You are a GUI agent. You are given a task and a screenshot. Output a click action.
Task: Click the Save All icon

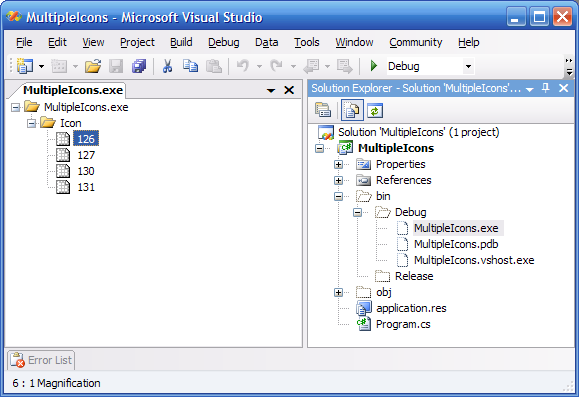(139, 66)
